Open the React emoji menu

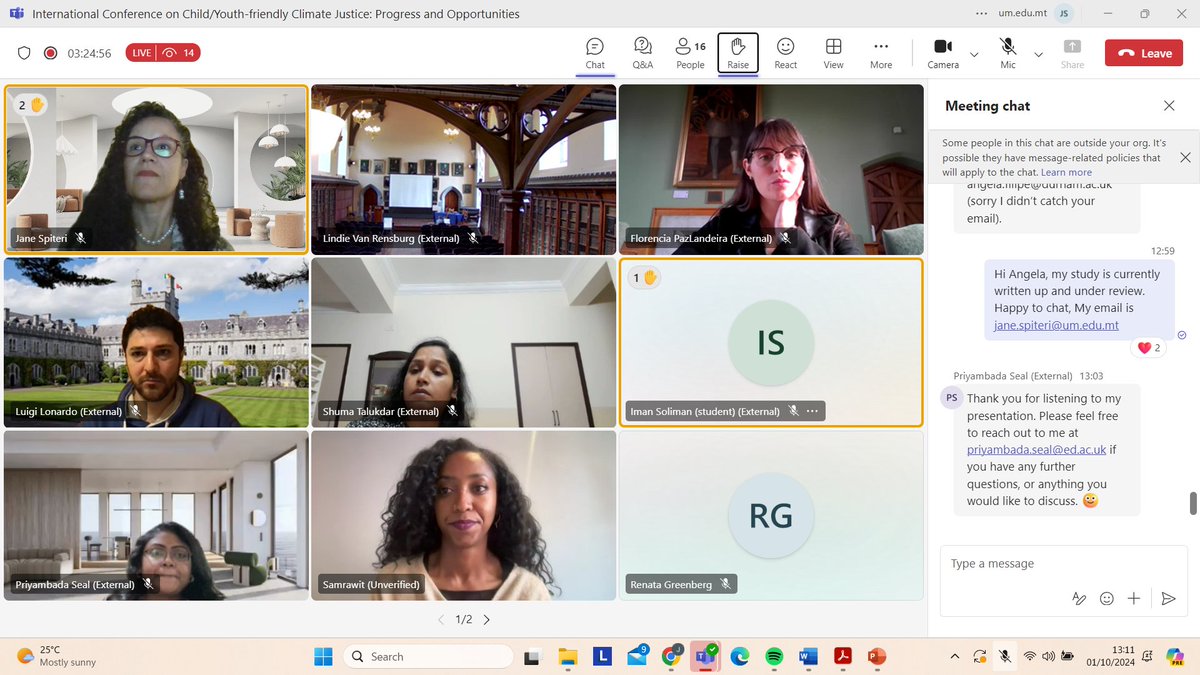coord(786,53)
